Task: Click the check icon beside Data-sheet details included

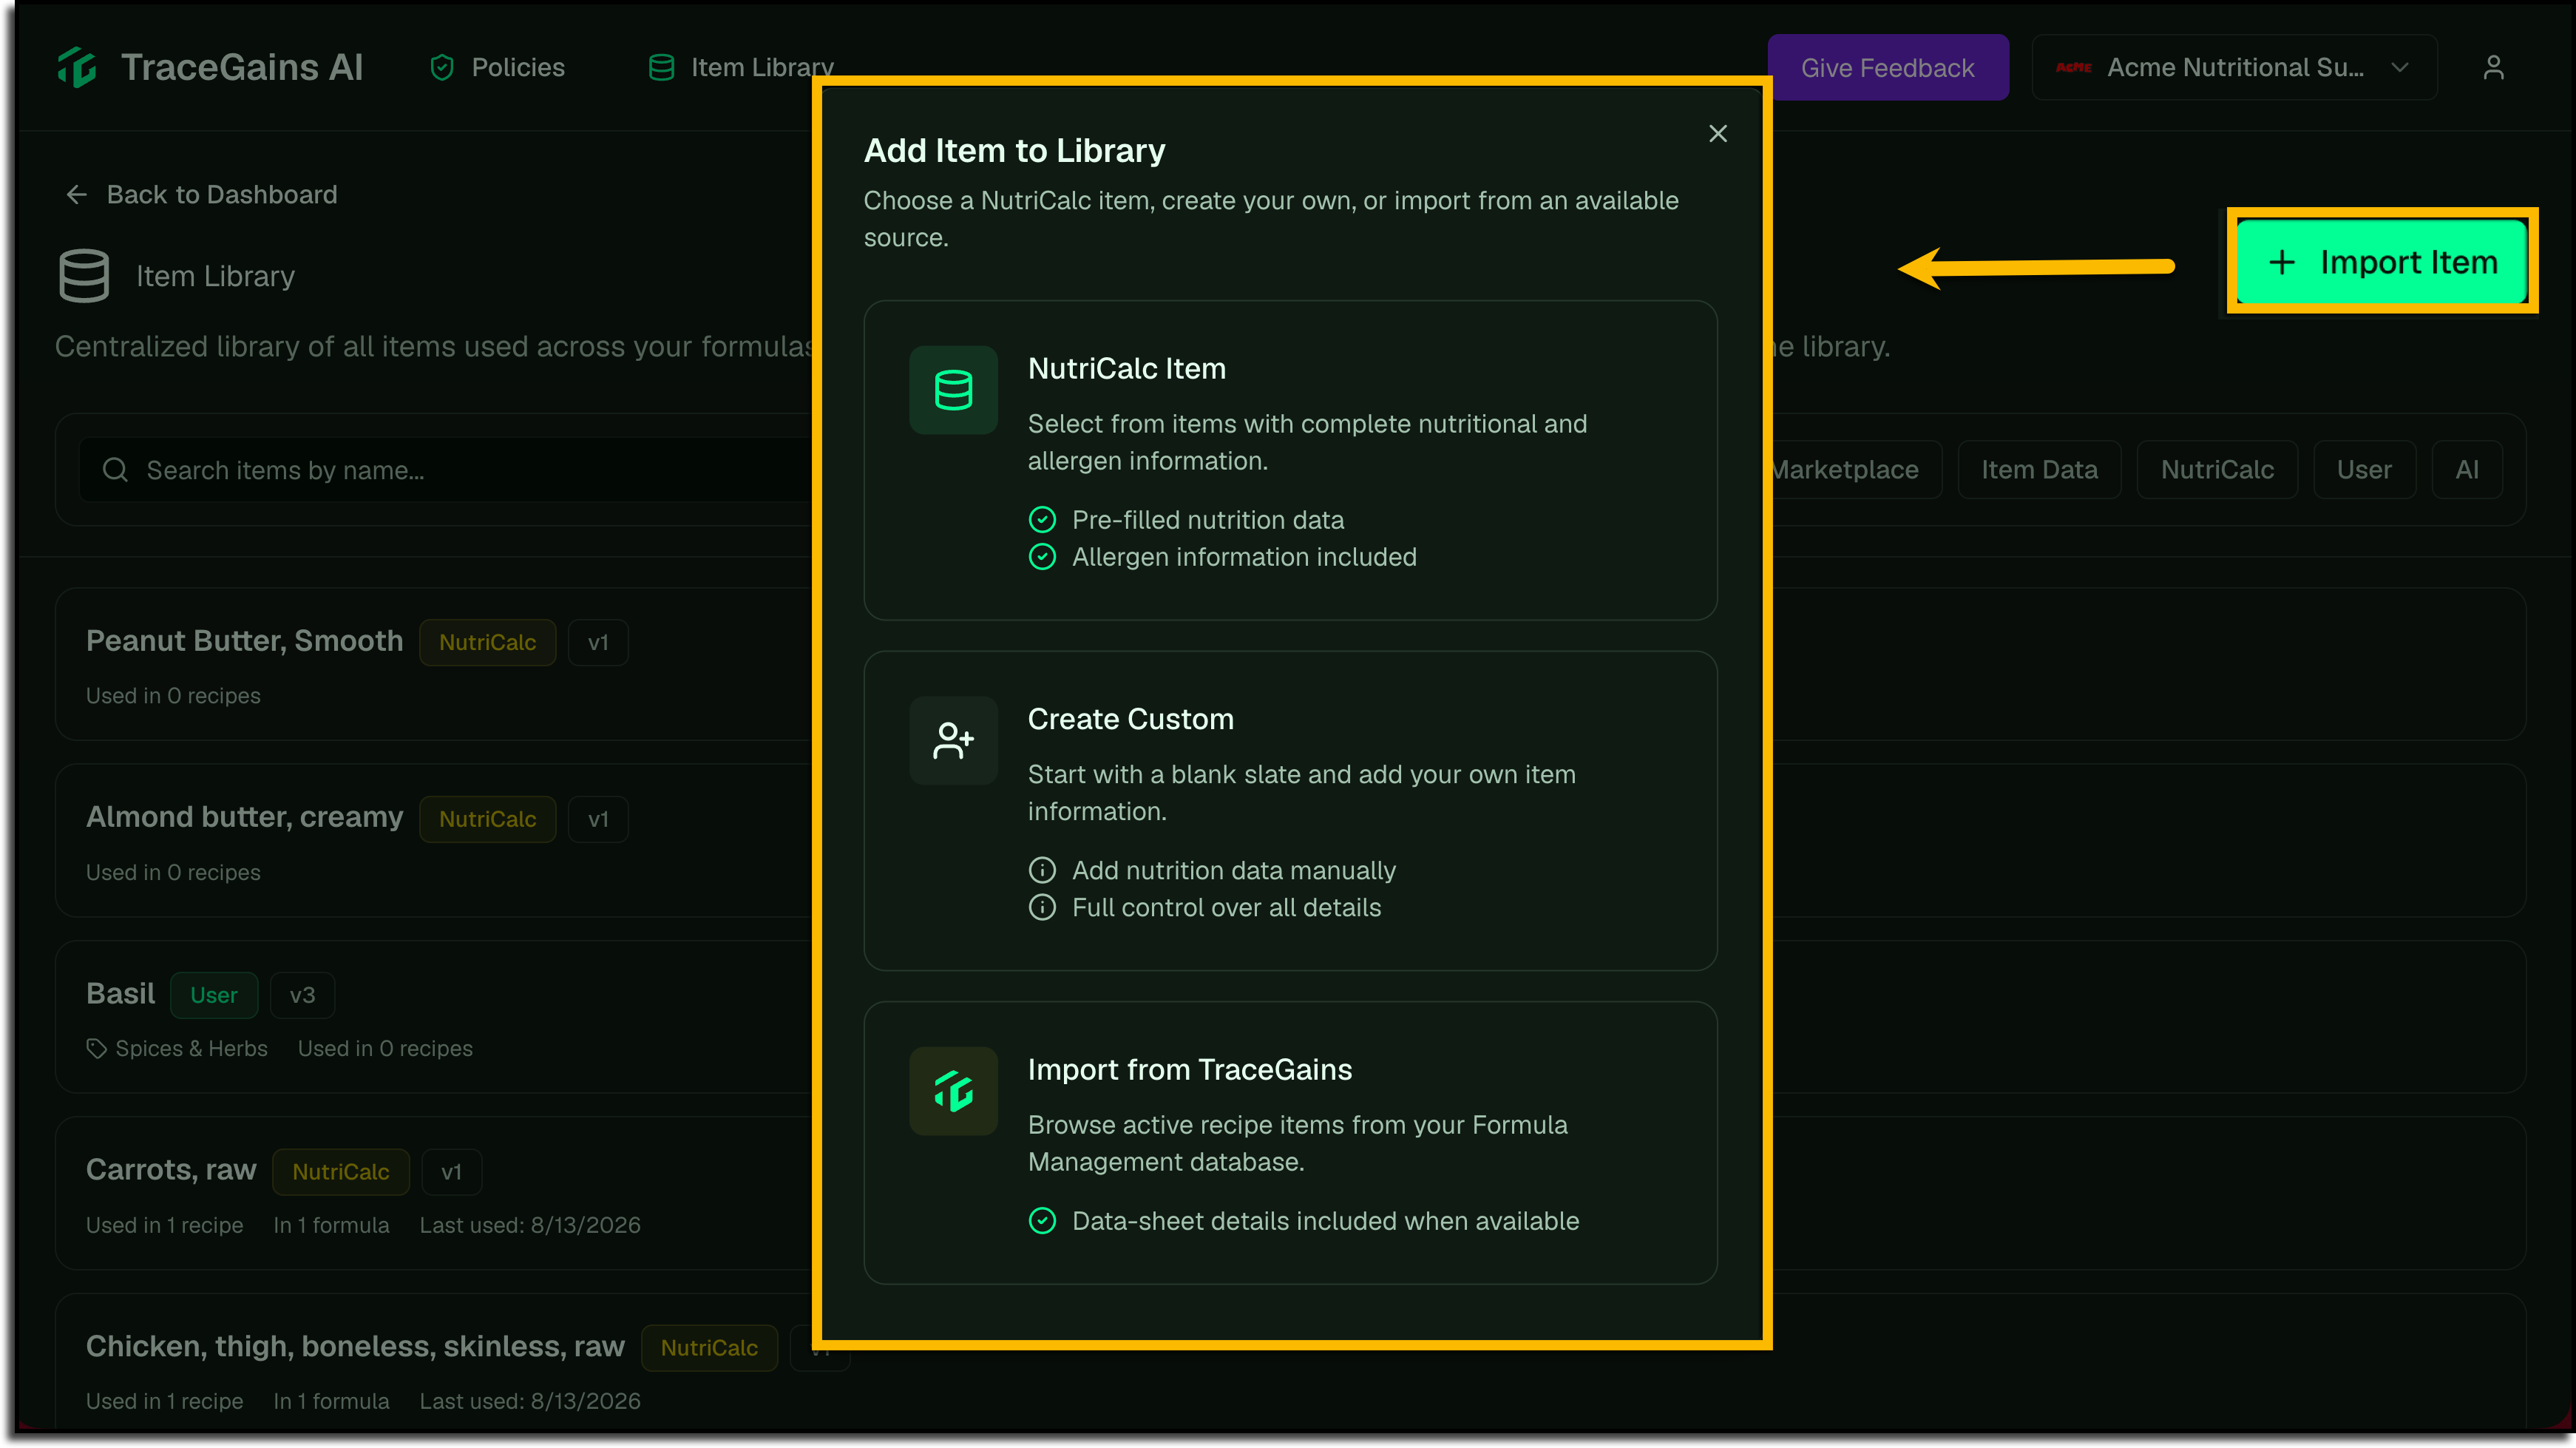Action: 1042,1221
